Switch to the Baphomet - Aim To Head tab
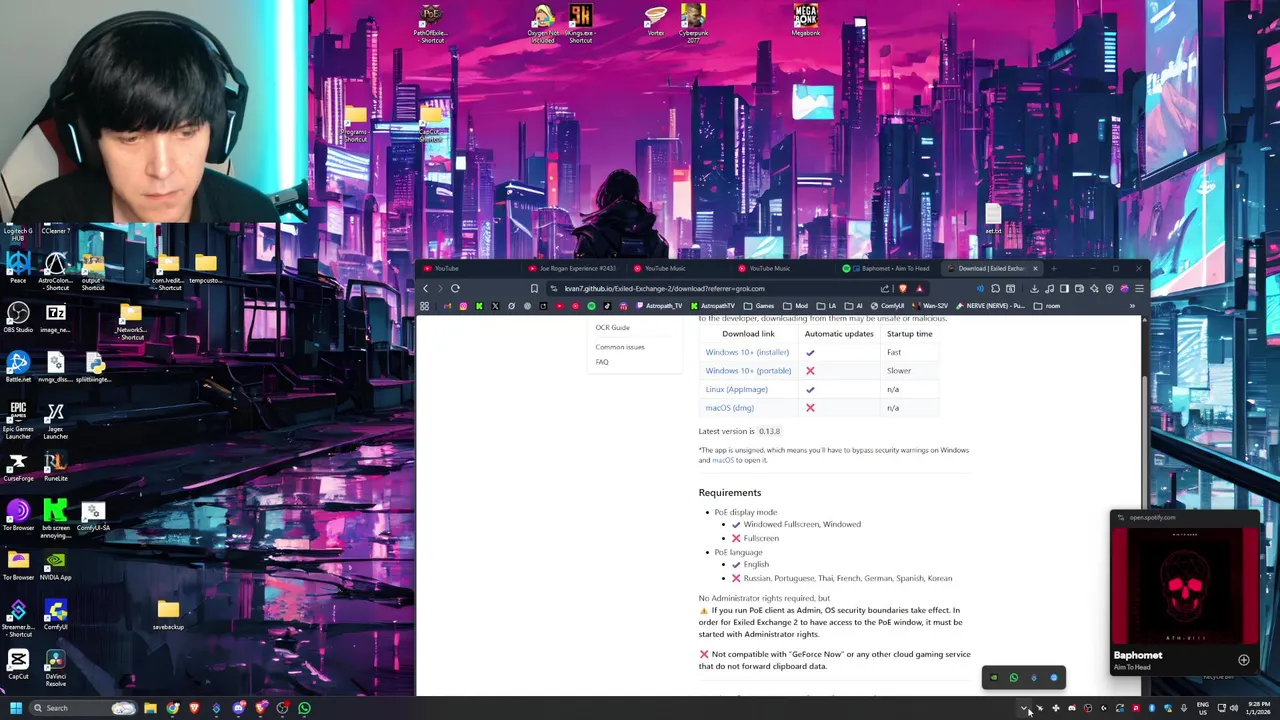The height and width of the screenshot is (720, 1280). [x=889, y=268]
